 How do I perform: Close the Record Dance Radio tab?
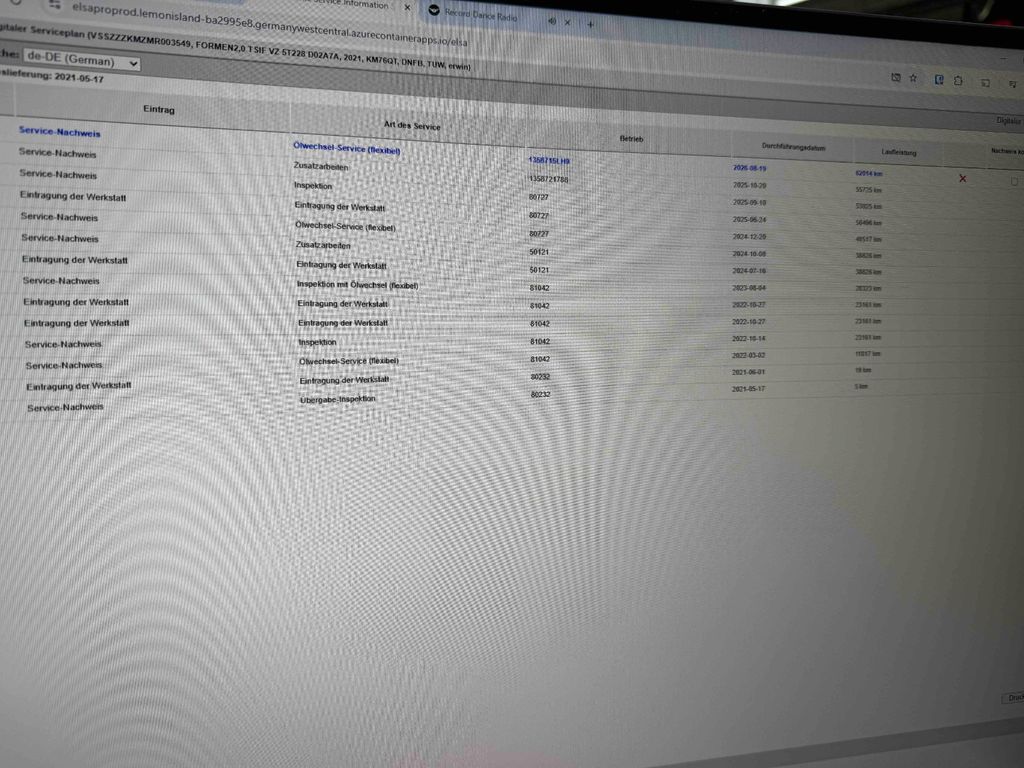point(568,23)
